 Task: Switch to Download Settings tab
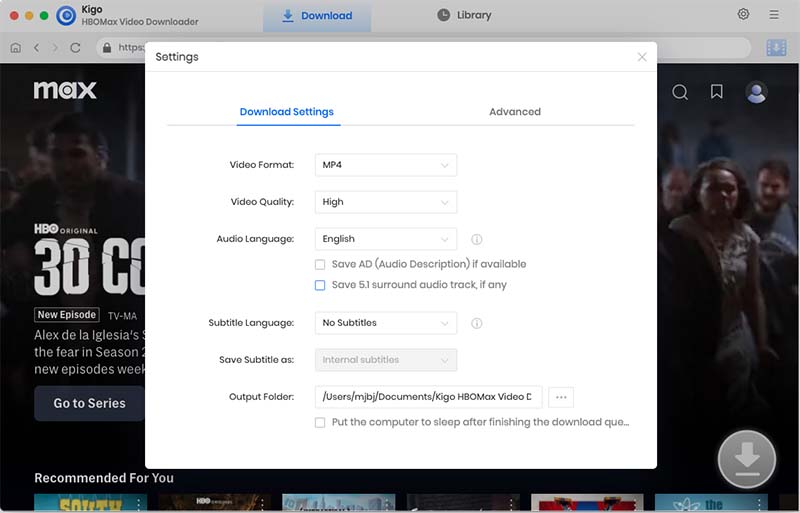(287, 112)
